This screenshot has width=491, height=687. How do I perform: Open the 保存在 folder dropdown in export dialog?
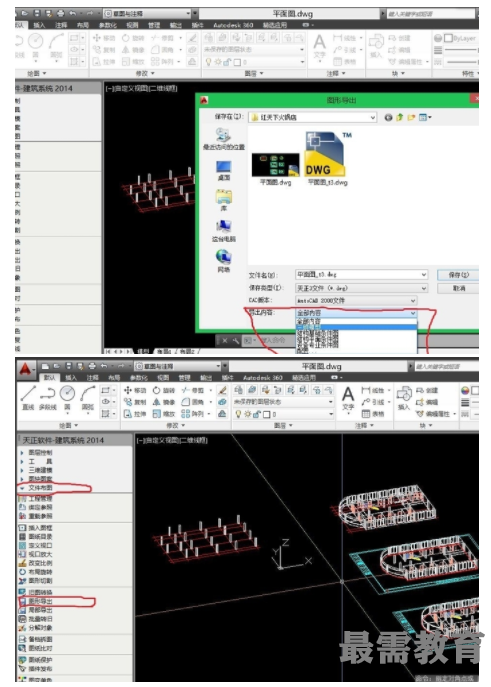pyautogui.click(x=313, y=117)
